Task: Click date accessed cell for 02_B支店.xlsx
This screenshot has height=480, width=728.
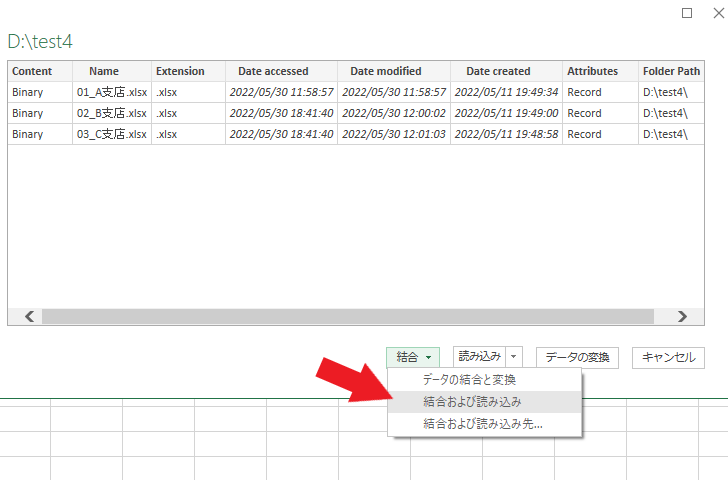Action: [x=281, y=113]
